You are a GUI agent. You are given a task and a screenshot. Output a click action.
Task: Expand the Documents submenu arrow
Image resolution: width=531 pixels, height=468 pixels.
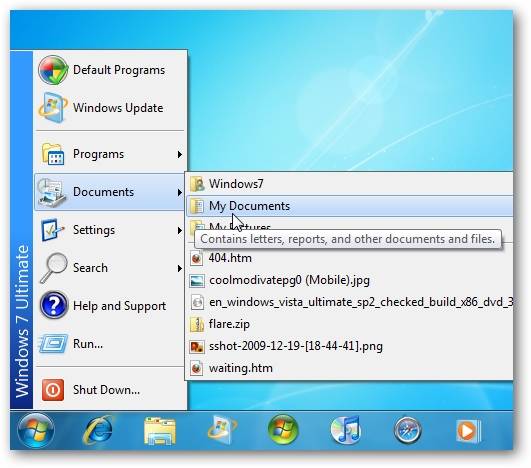pyautogui.click(x=179, y=193)
